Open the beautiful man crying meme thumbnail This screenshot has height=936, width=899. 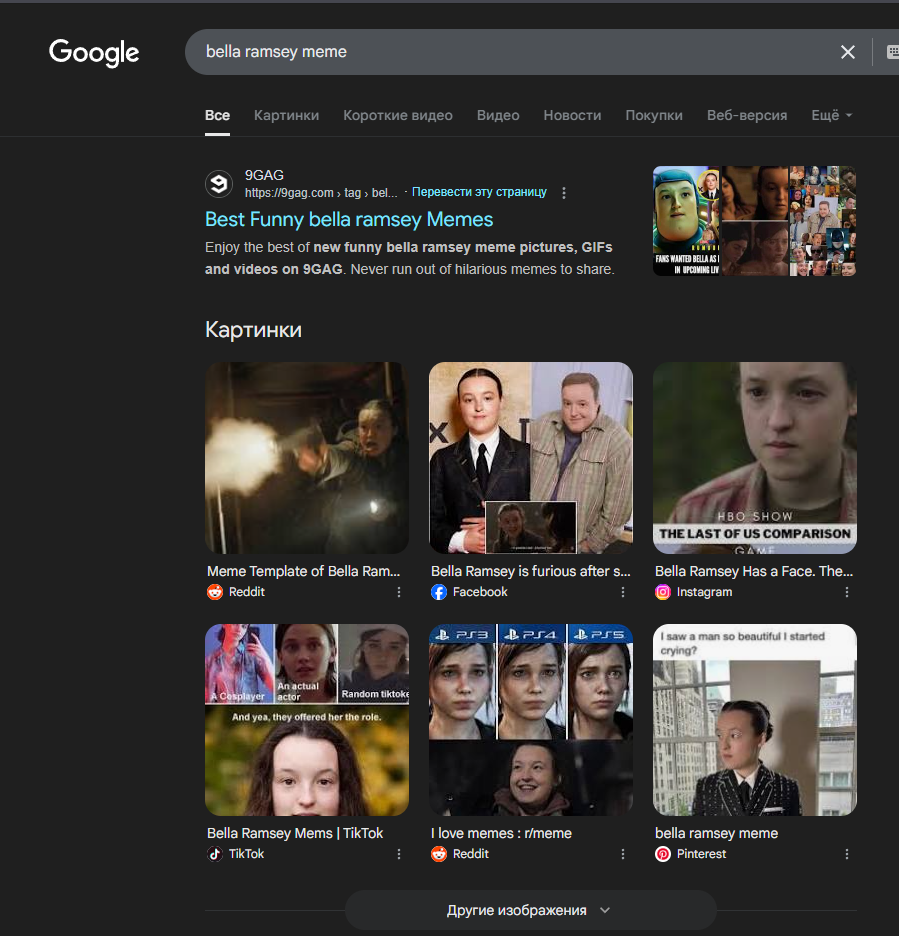click(755, 720)
